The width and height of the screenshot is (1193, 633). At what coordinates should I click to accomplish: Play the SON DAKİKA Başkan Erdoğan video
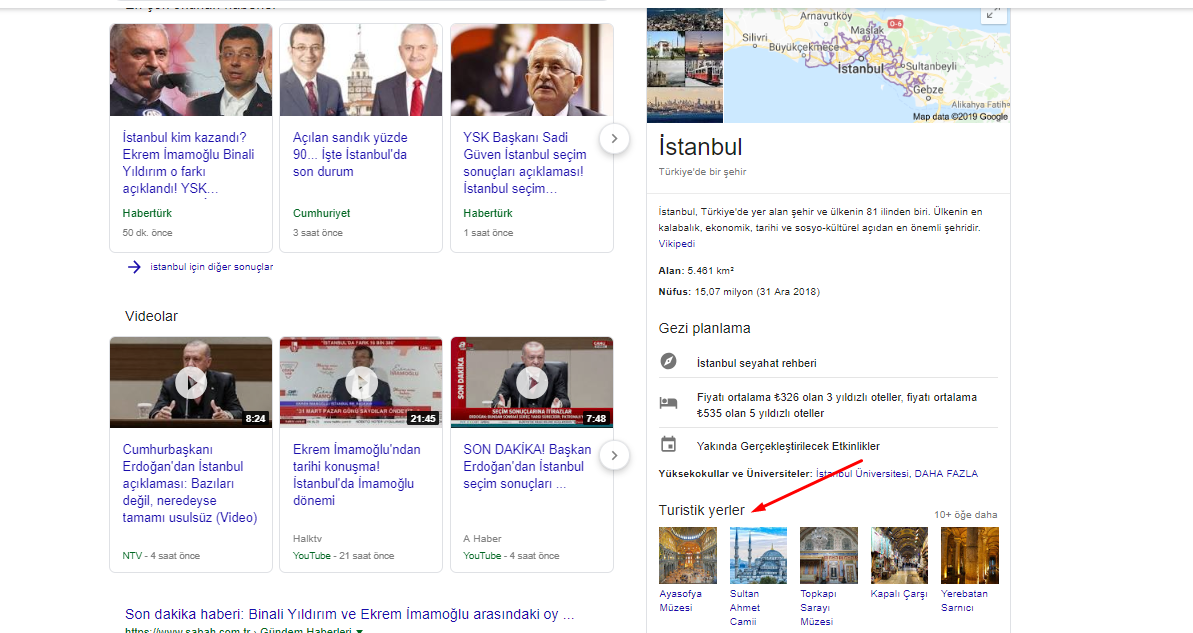[532, 383]
